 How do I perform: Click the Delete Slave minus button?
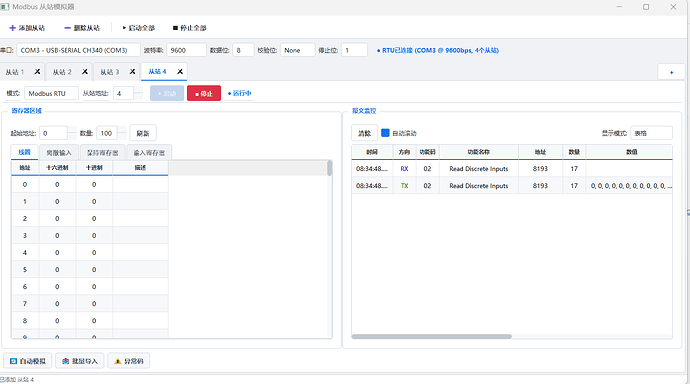tap(82, 28)
